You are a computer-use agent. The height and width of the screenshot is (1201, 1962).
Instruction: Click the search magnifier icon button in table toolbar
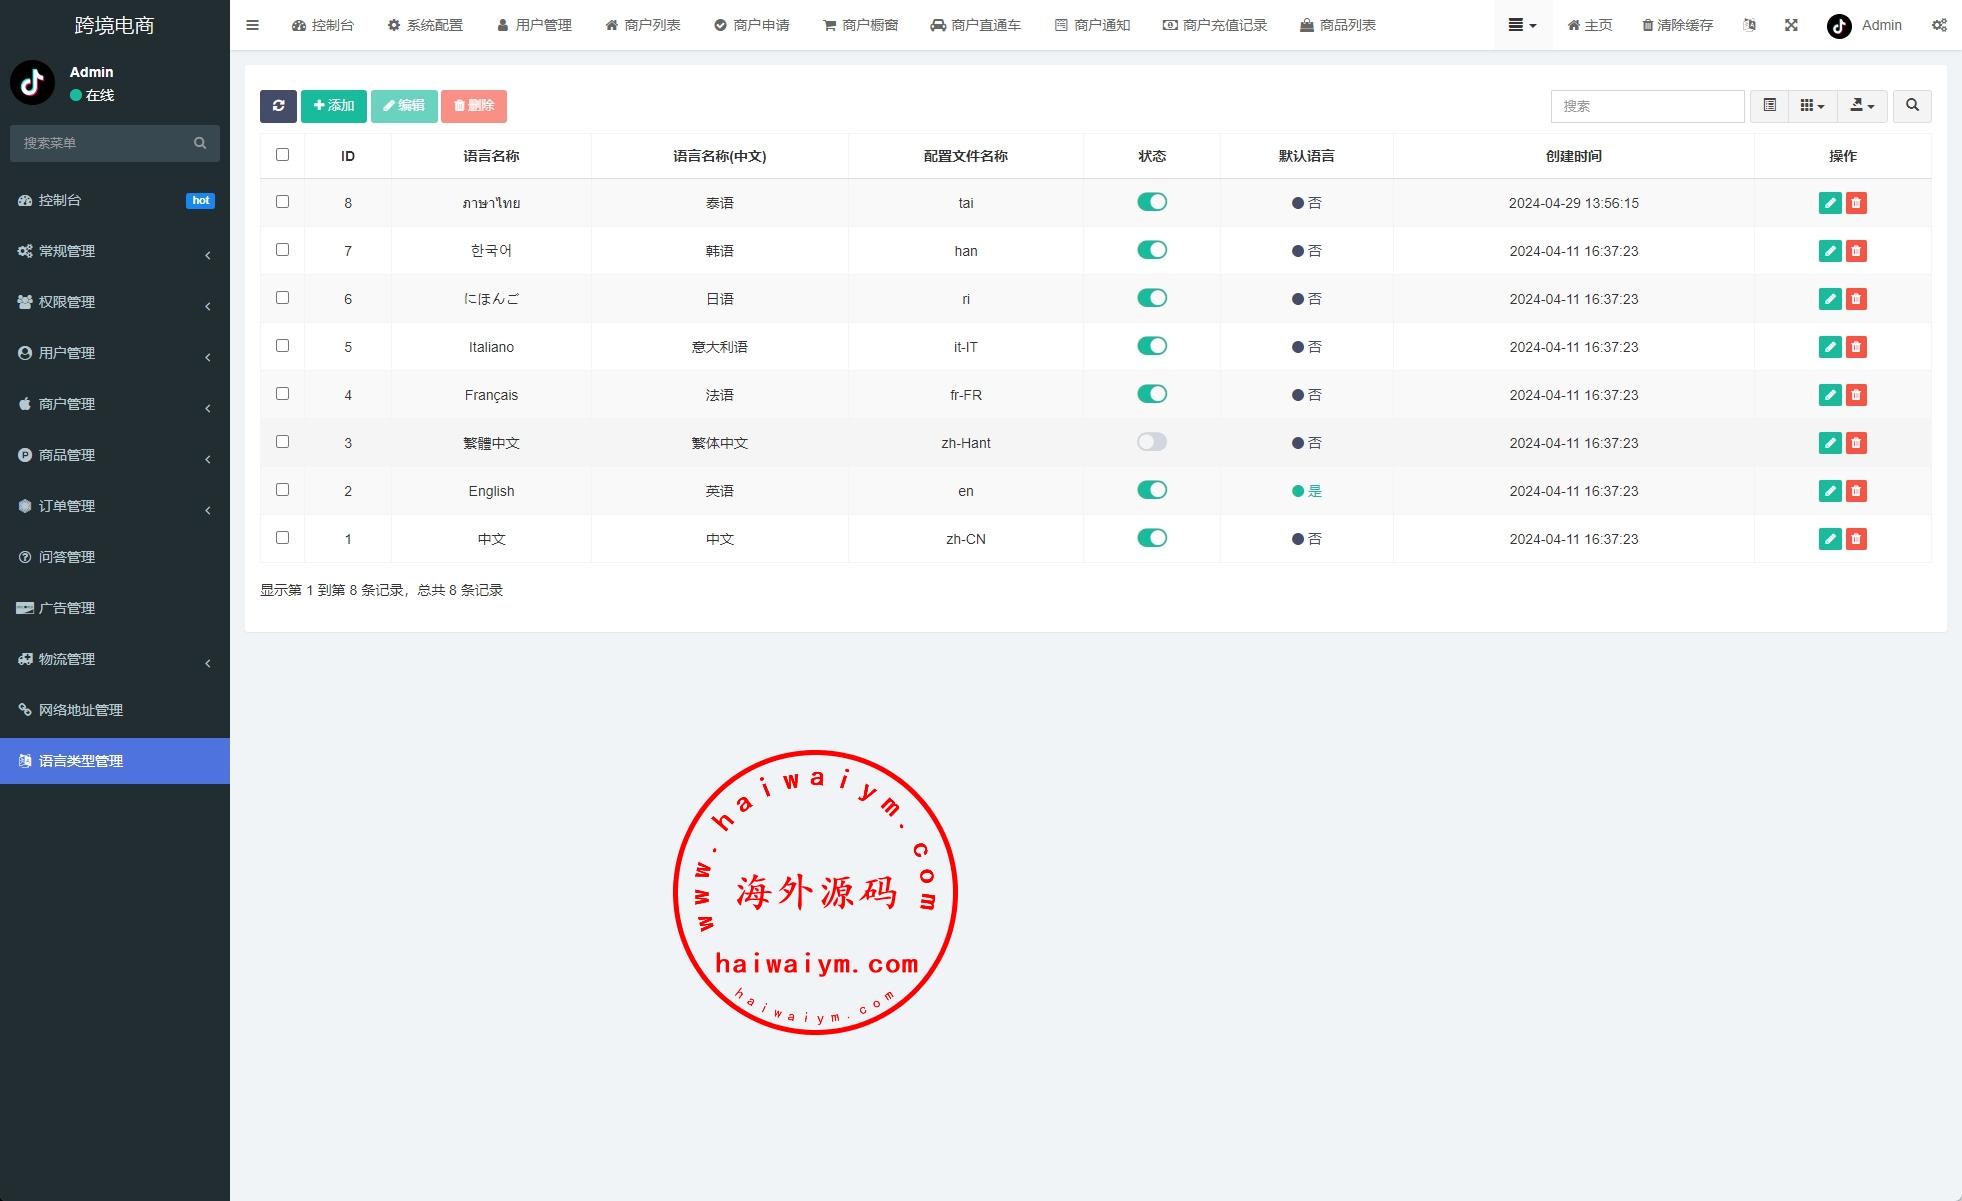coord(1912,106)
